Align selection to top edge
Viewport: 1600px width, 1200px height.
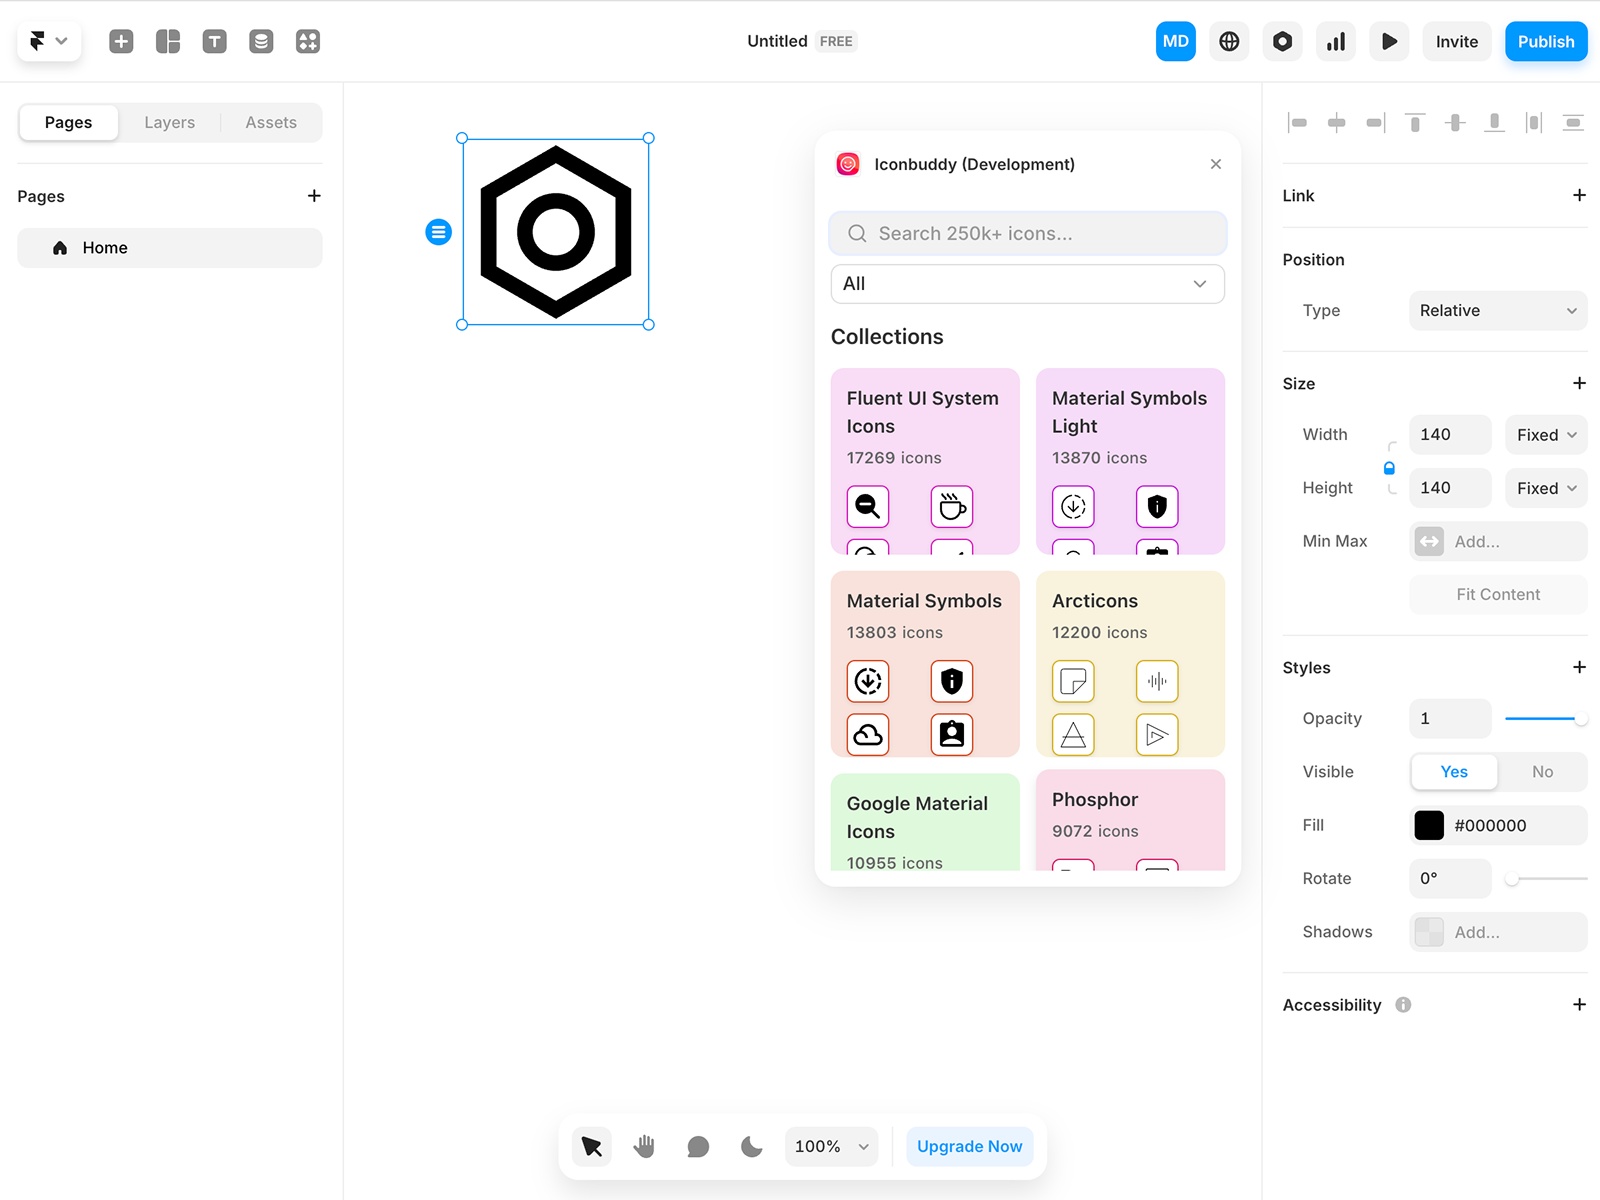pos(1415,122)
